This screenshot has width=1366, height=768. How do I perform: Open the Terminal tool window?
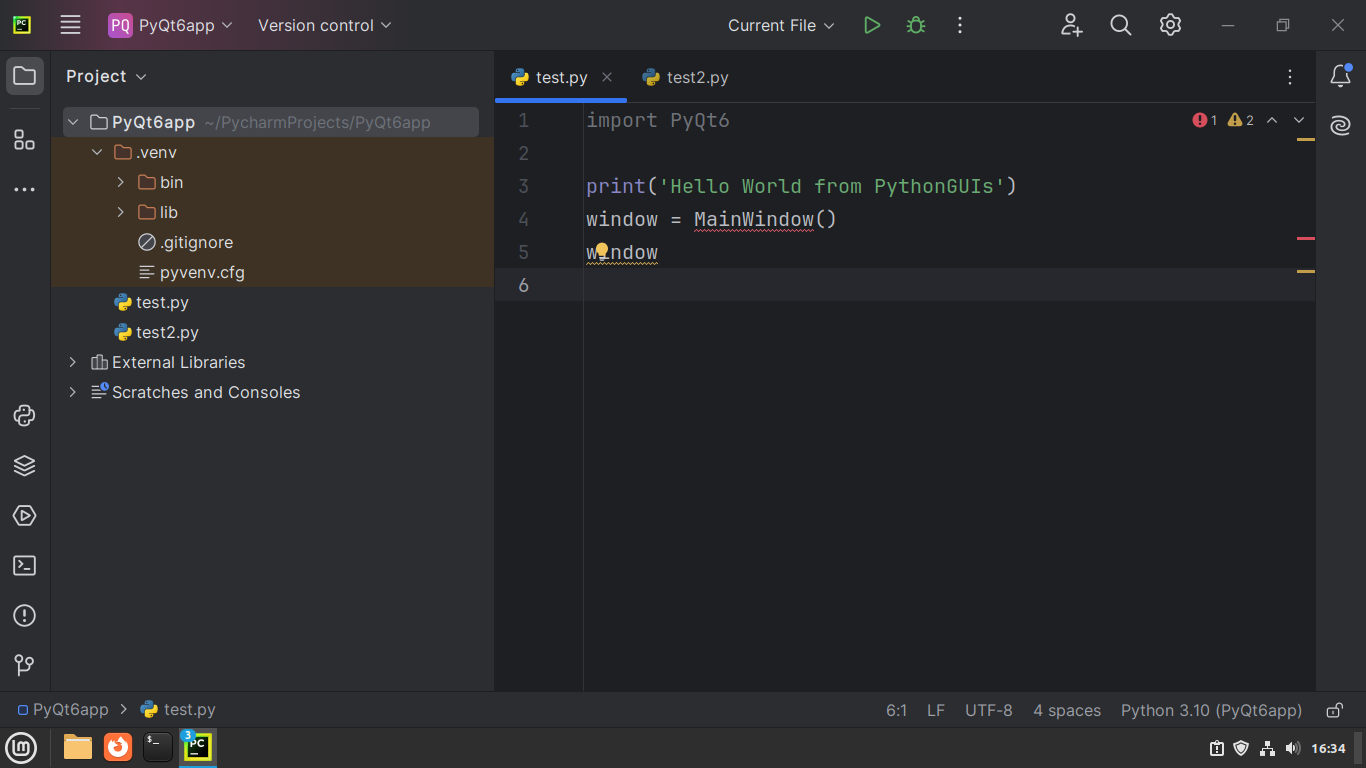(25, 566)
